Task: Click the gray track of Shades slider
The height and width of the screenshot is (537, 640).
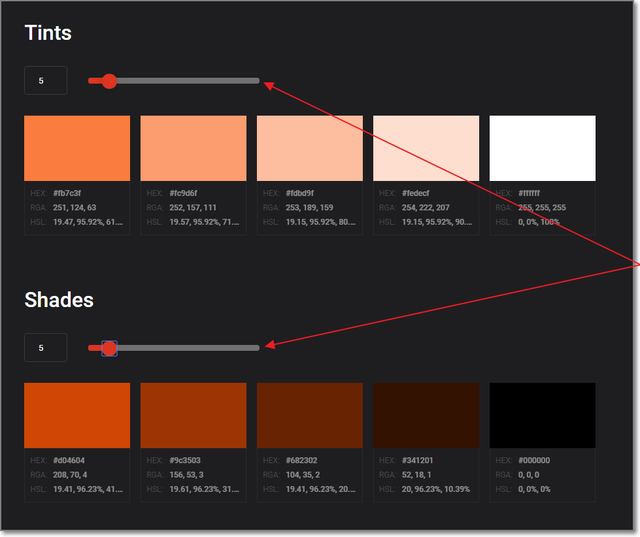Action: pos(190,348)
